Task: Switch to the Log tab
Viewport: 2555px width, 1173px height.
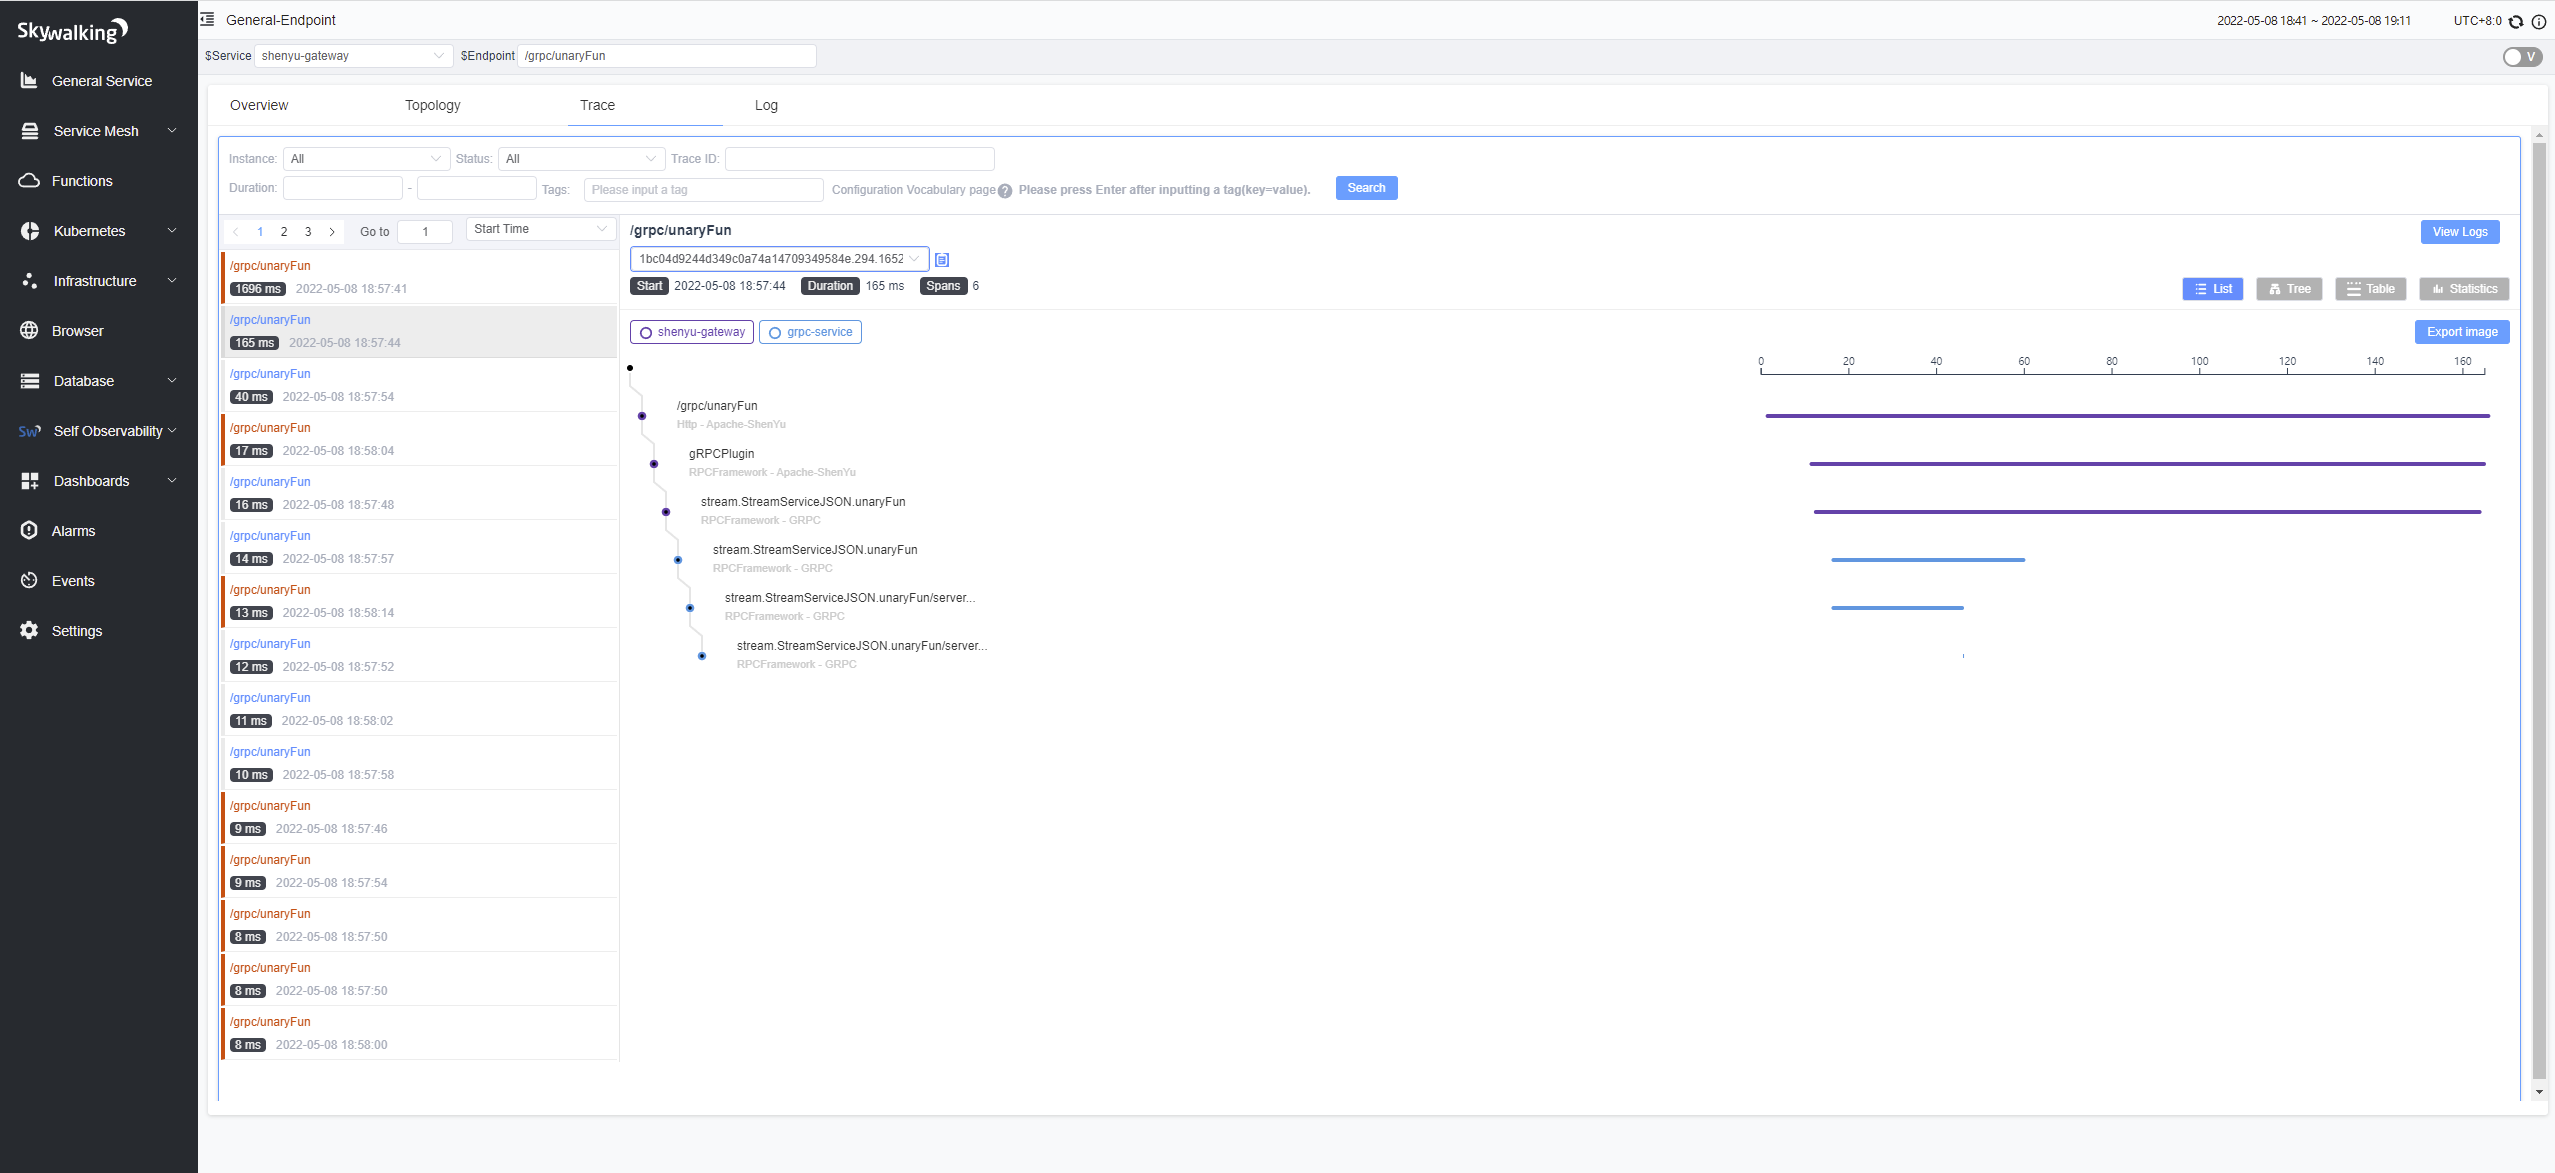Action: 766,105
